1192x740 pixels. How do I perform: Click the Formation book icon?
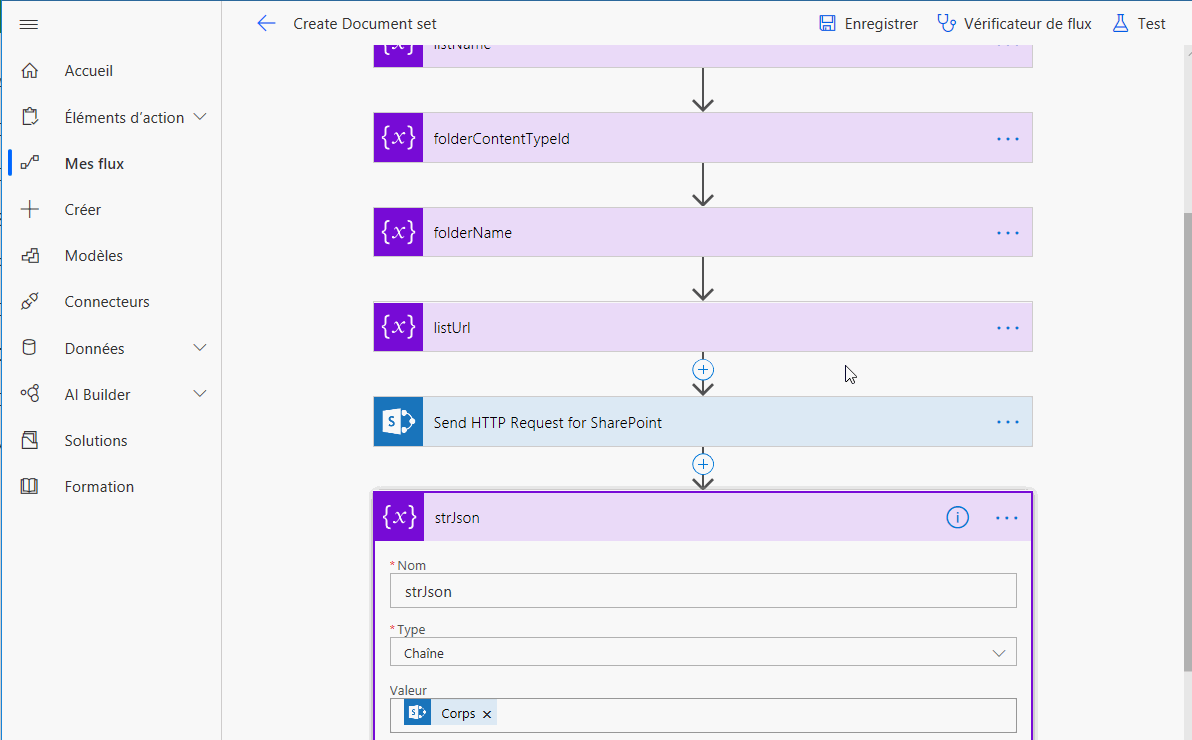pos(30,486)
